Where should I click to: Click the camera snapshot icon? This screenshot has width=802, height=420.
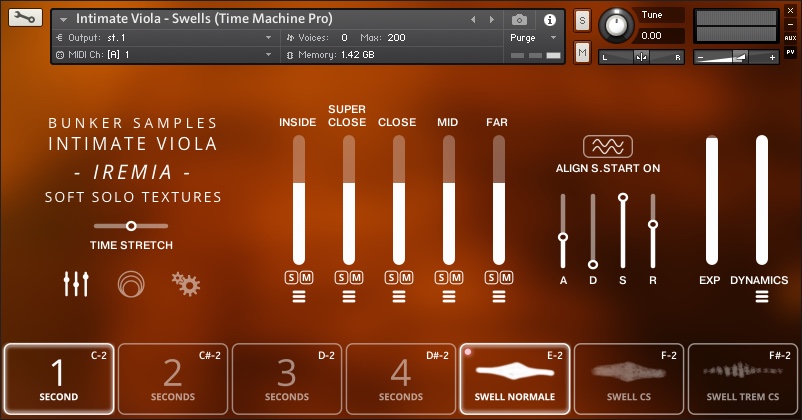519,19
